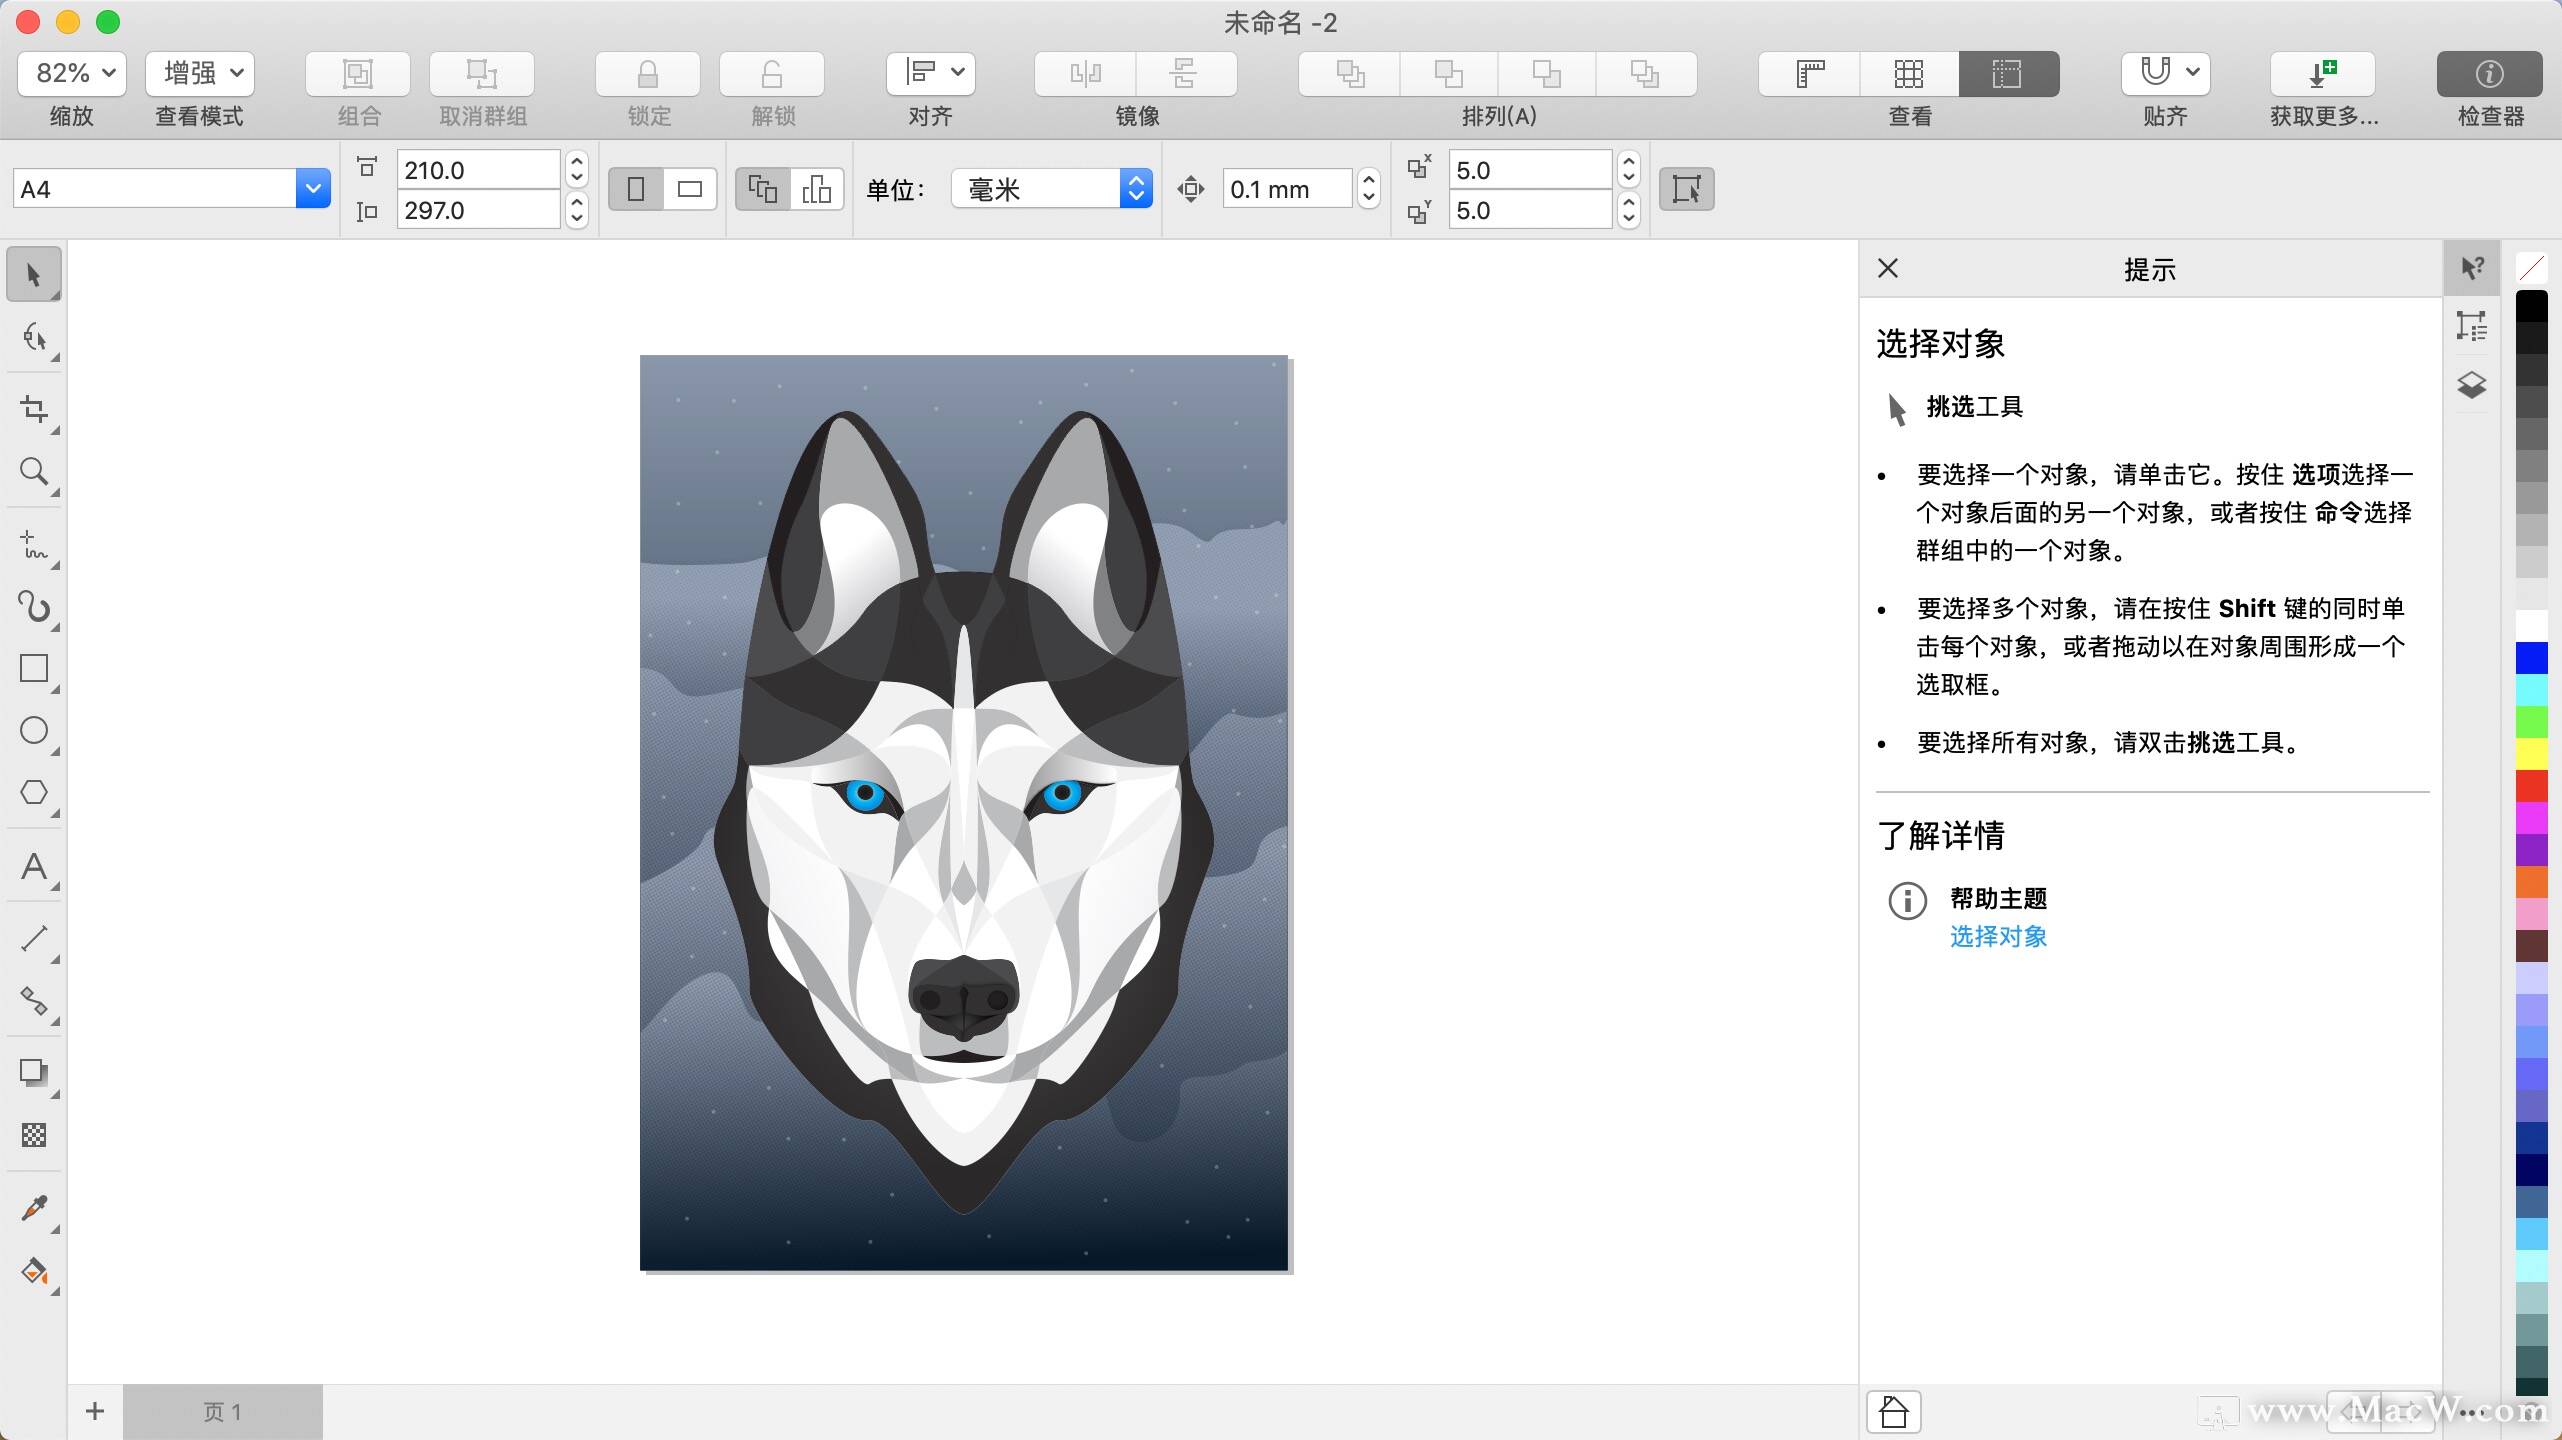Click duplicate X offset 5.0 field

1530,169
